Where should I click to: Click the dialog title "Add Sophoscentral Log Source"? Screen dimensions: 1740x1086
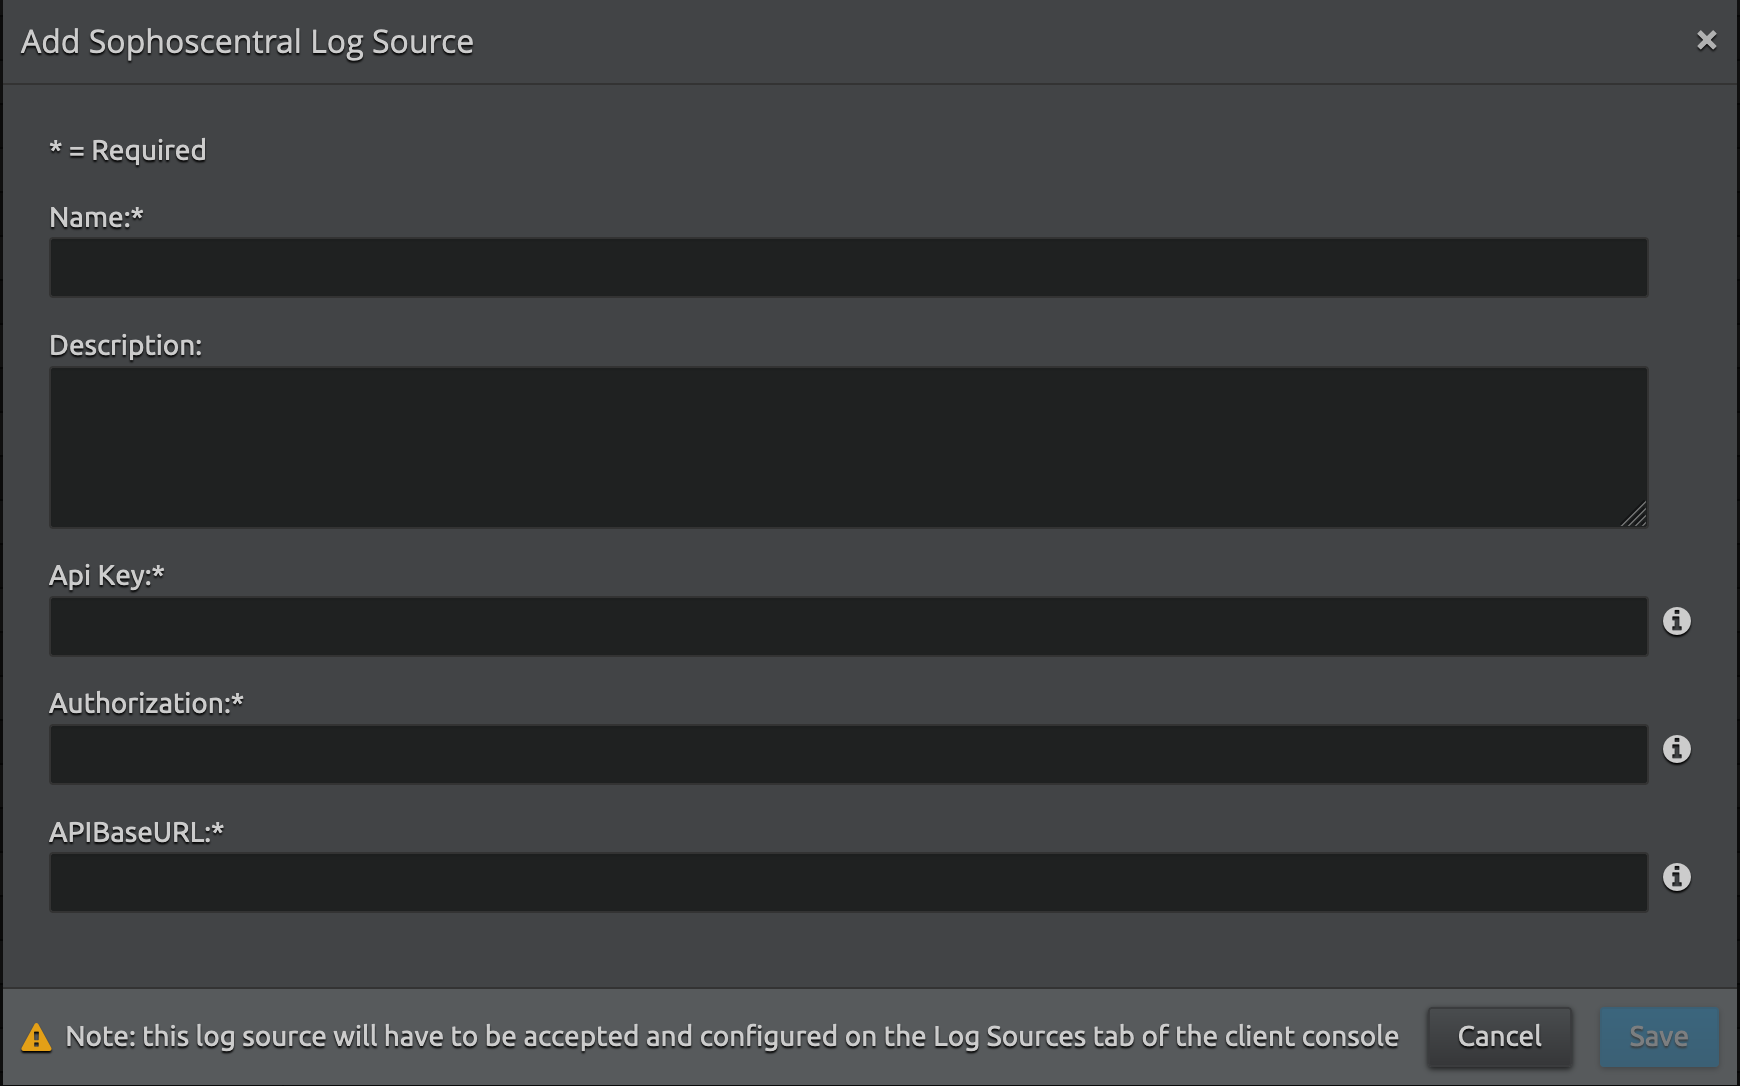(247, 42)
